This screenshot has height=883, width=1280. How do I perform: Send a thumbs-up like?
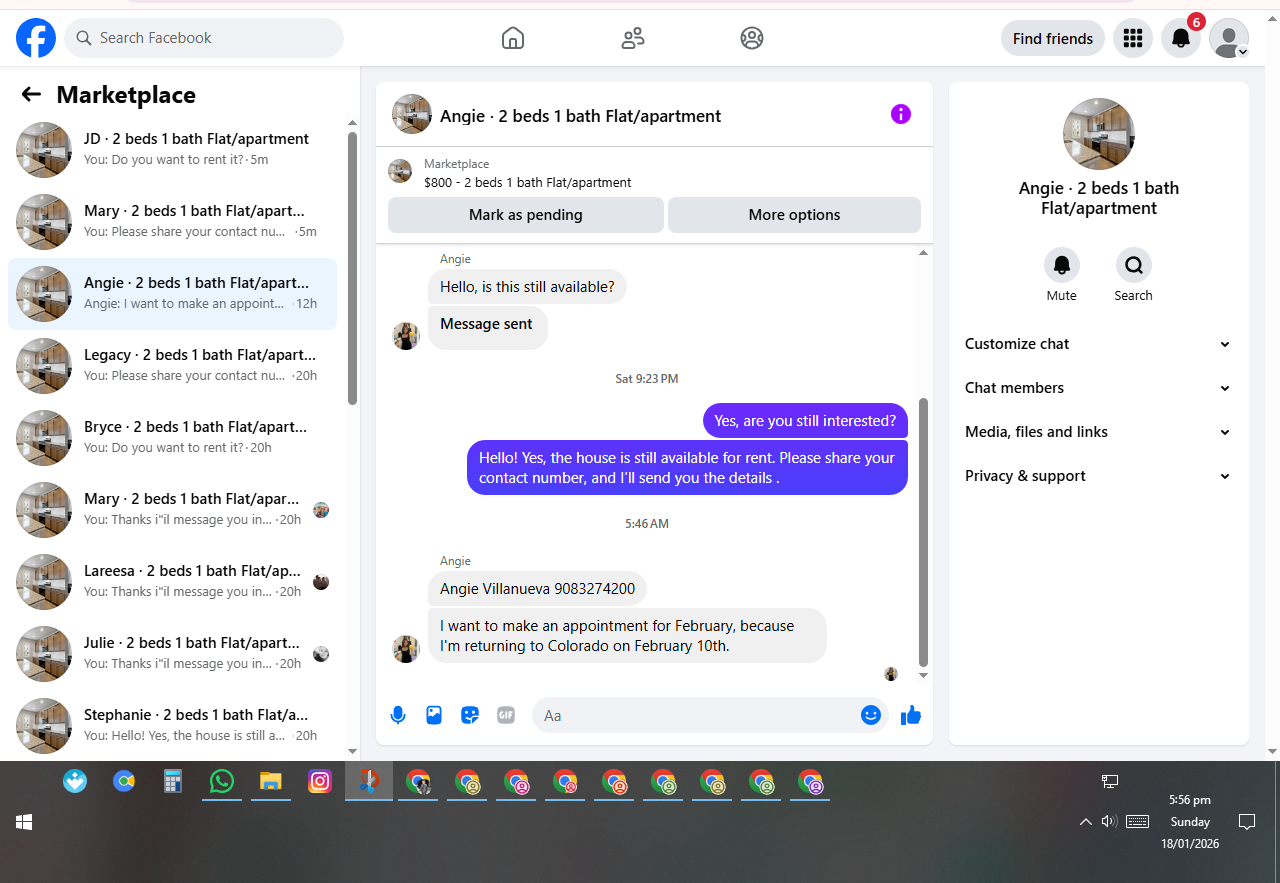coord(911,715)
